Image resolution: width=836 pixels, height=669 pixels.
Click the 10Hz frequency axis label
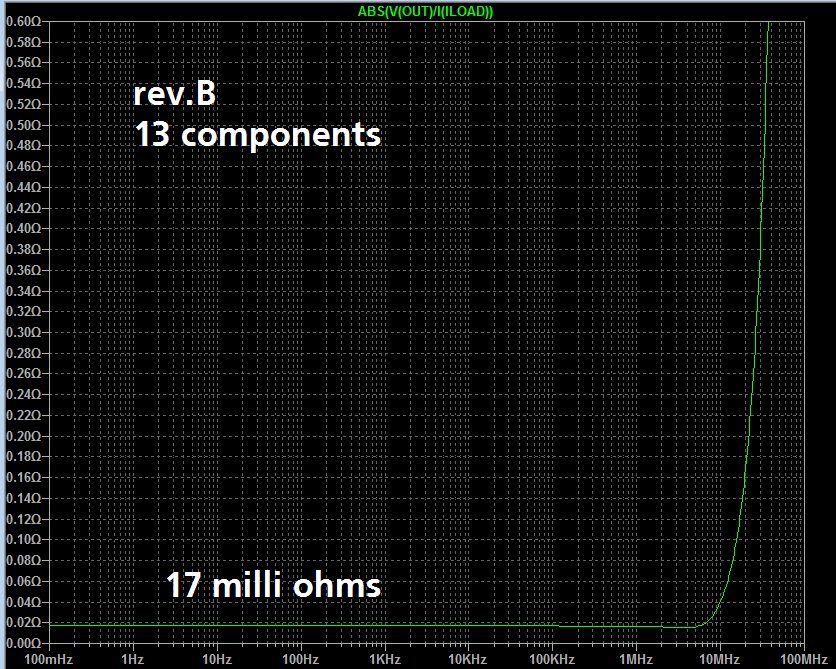pos(216,659)
